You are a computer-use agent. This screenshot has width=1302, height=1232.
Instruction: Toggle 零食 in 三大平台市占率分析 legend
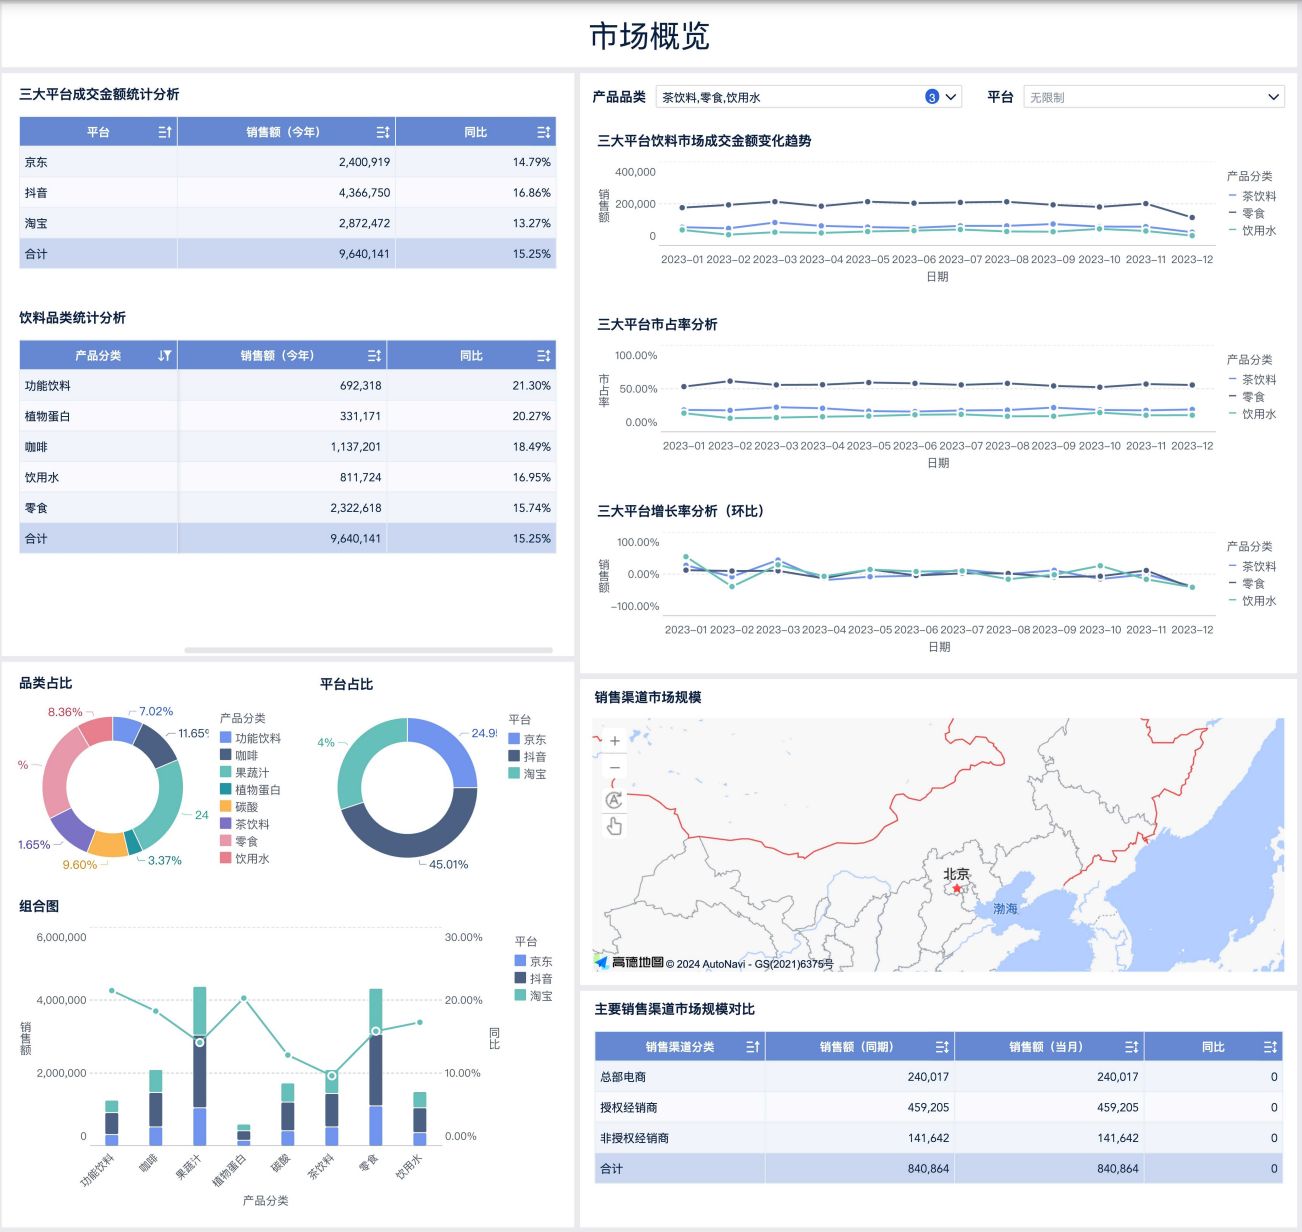[x=1247, y=397]
